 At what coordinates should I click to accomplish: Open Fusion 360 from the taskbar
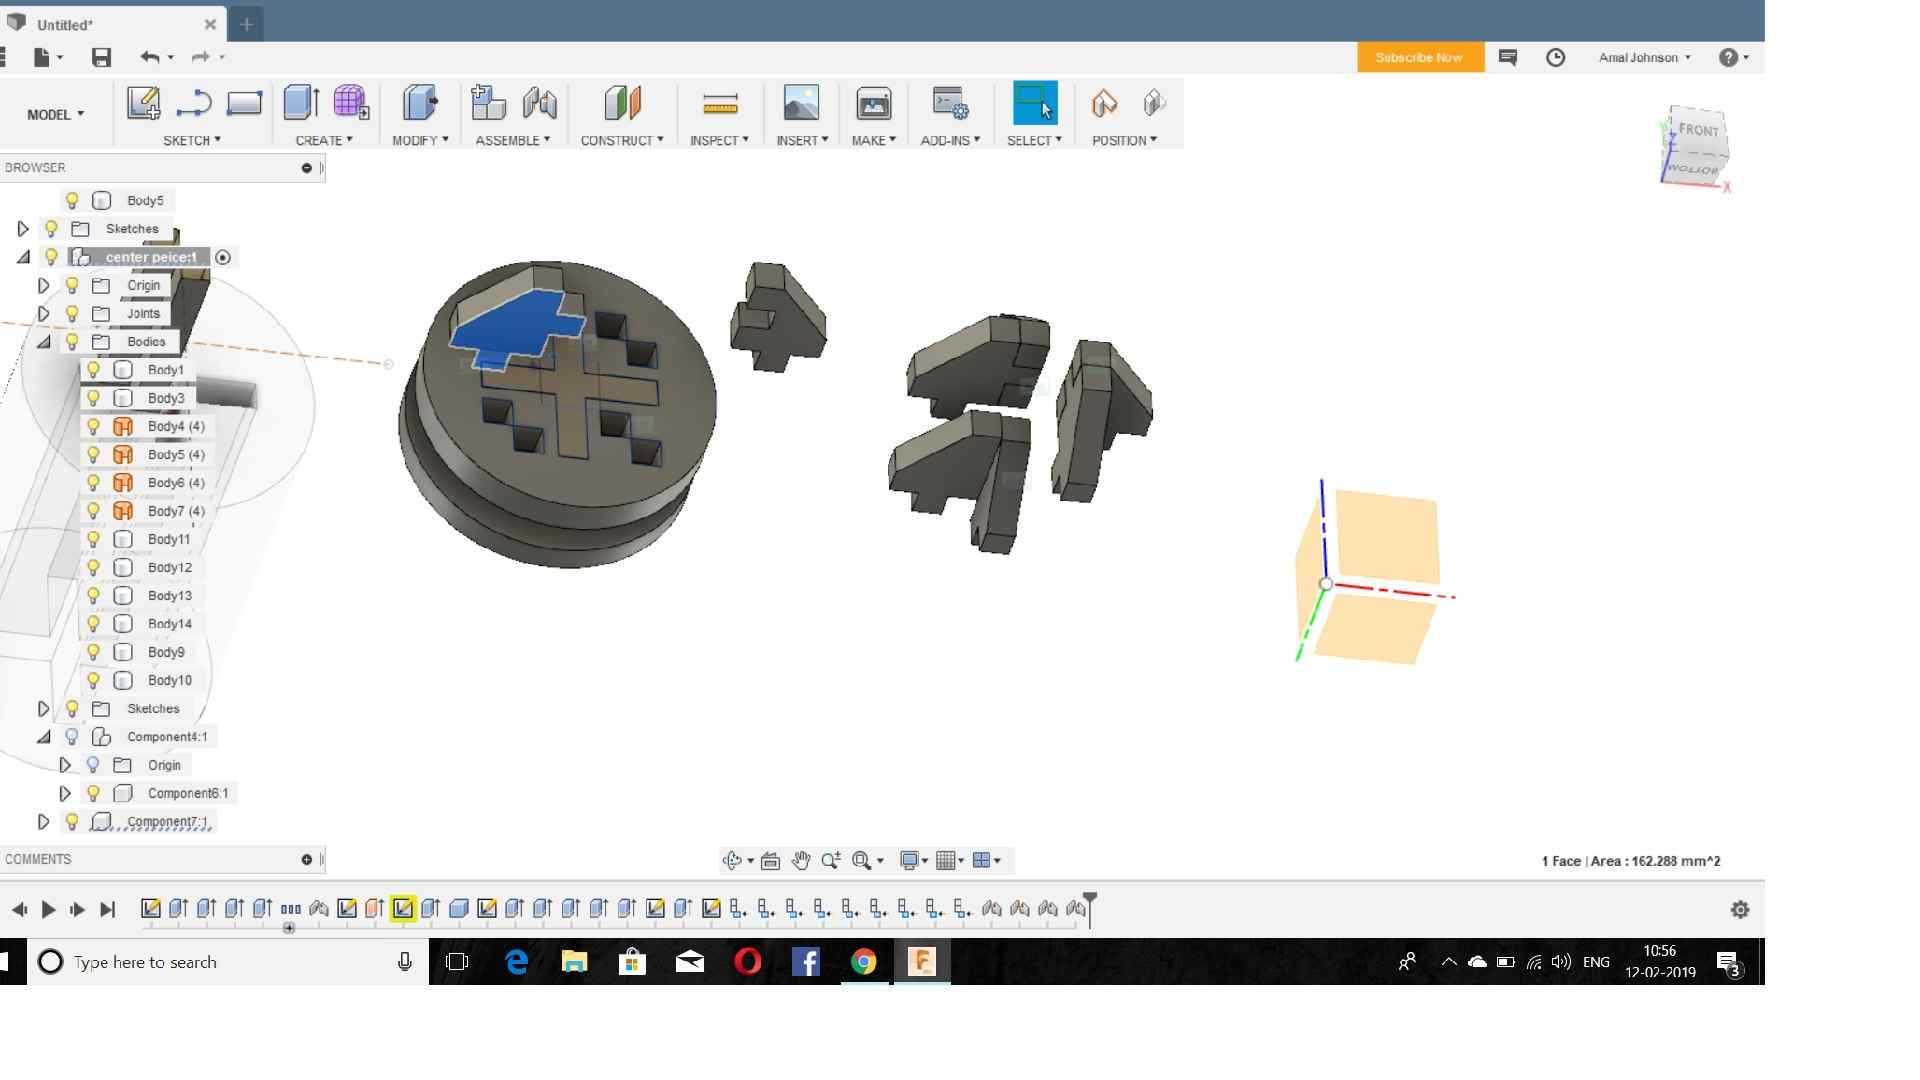[921, 962]
